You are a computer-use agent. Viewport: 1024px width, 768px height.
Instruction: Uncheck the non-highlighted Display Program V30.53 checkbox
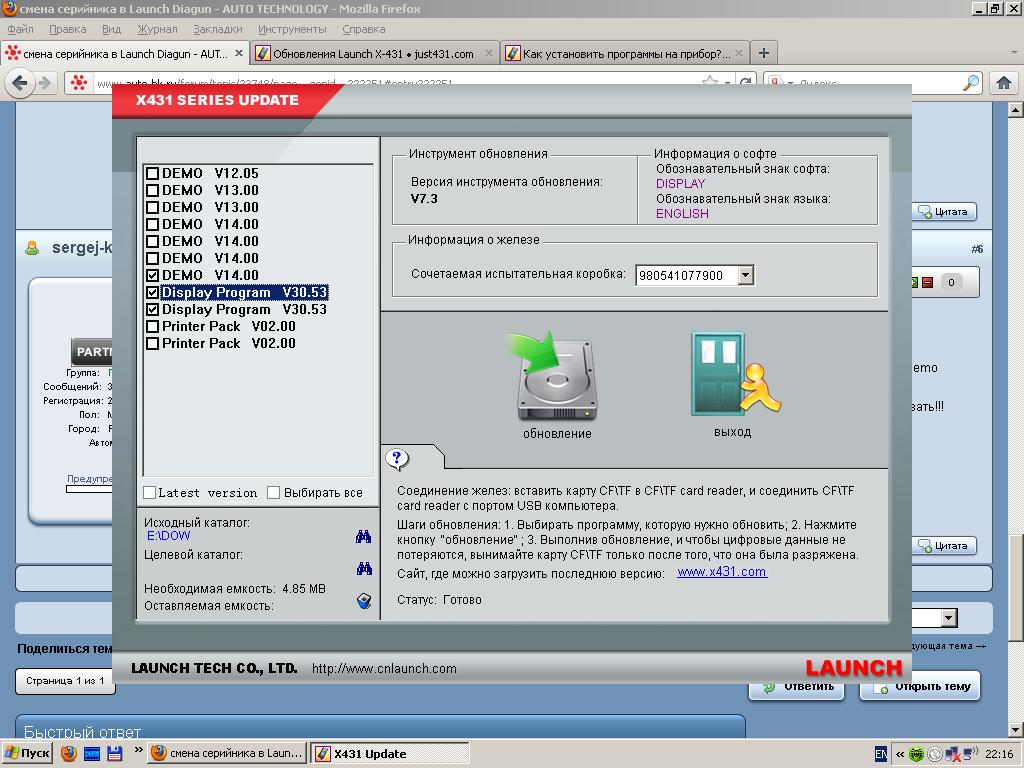click(152, 309)
